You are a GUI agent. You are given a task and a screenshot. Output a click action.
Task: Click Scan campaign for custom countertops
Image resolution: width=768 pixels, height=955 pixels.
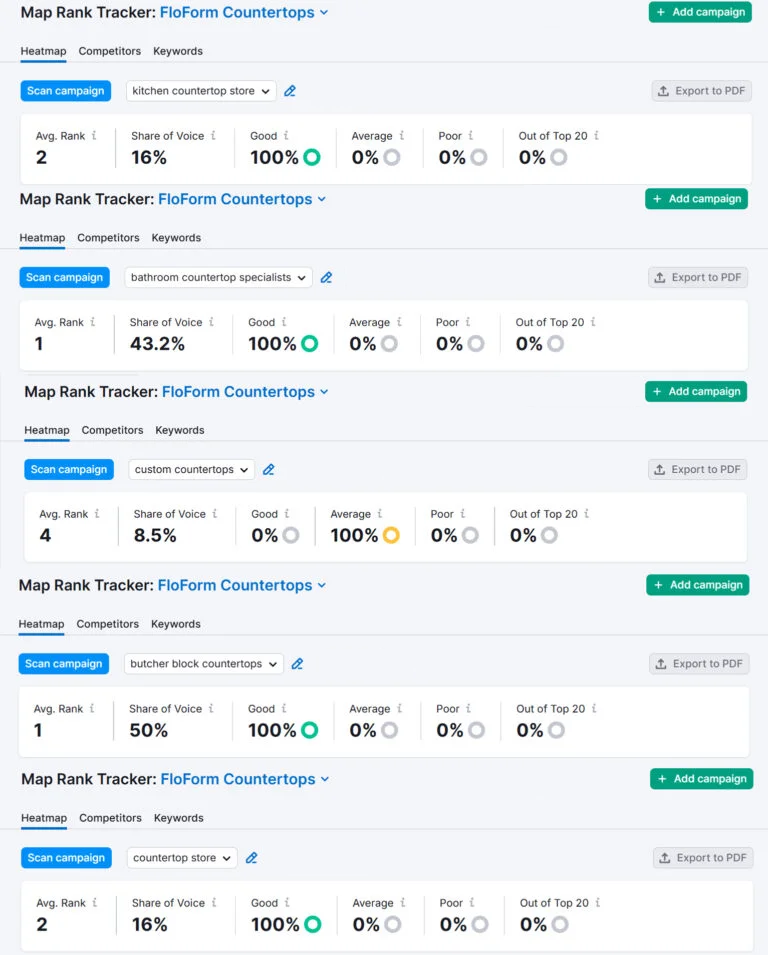(x=69, y=470)
